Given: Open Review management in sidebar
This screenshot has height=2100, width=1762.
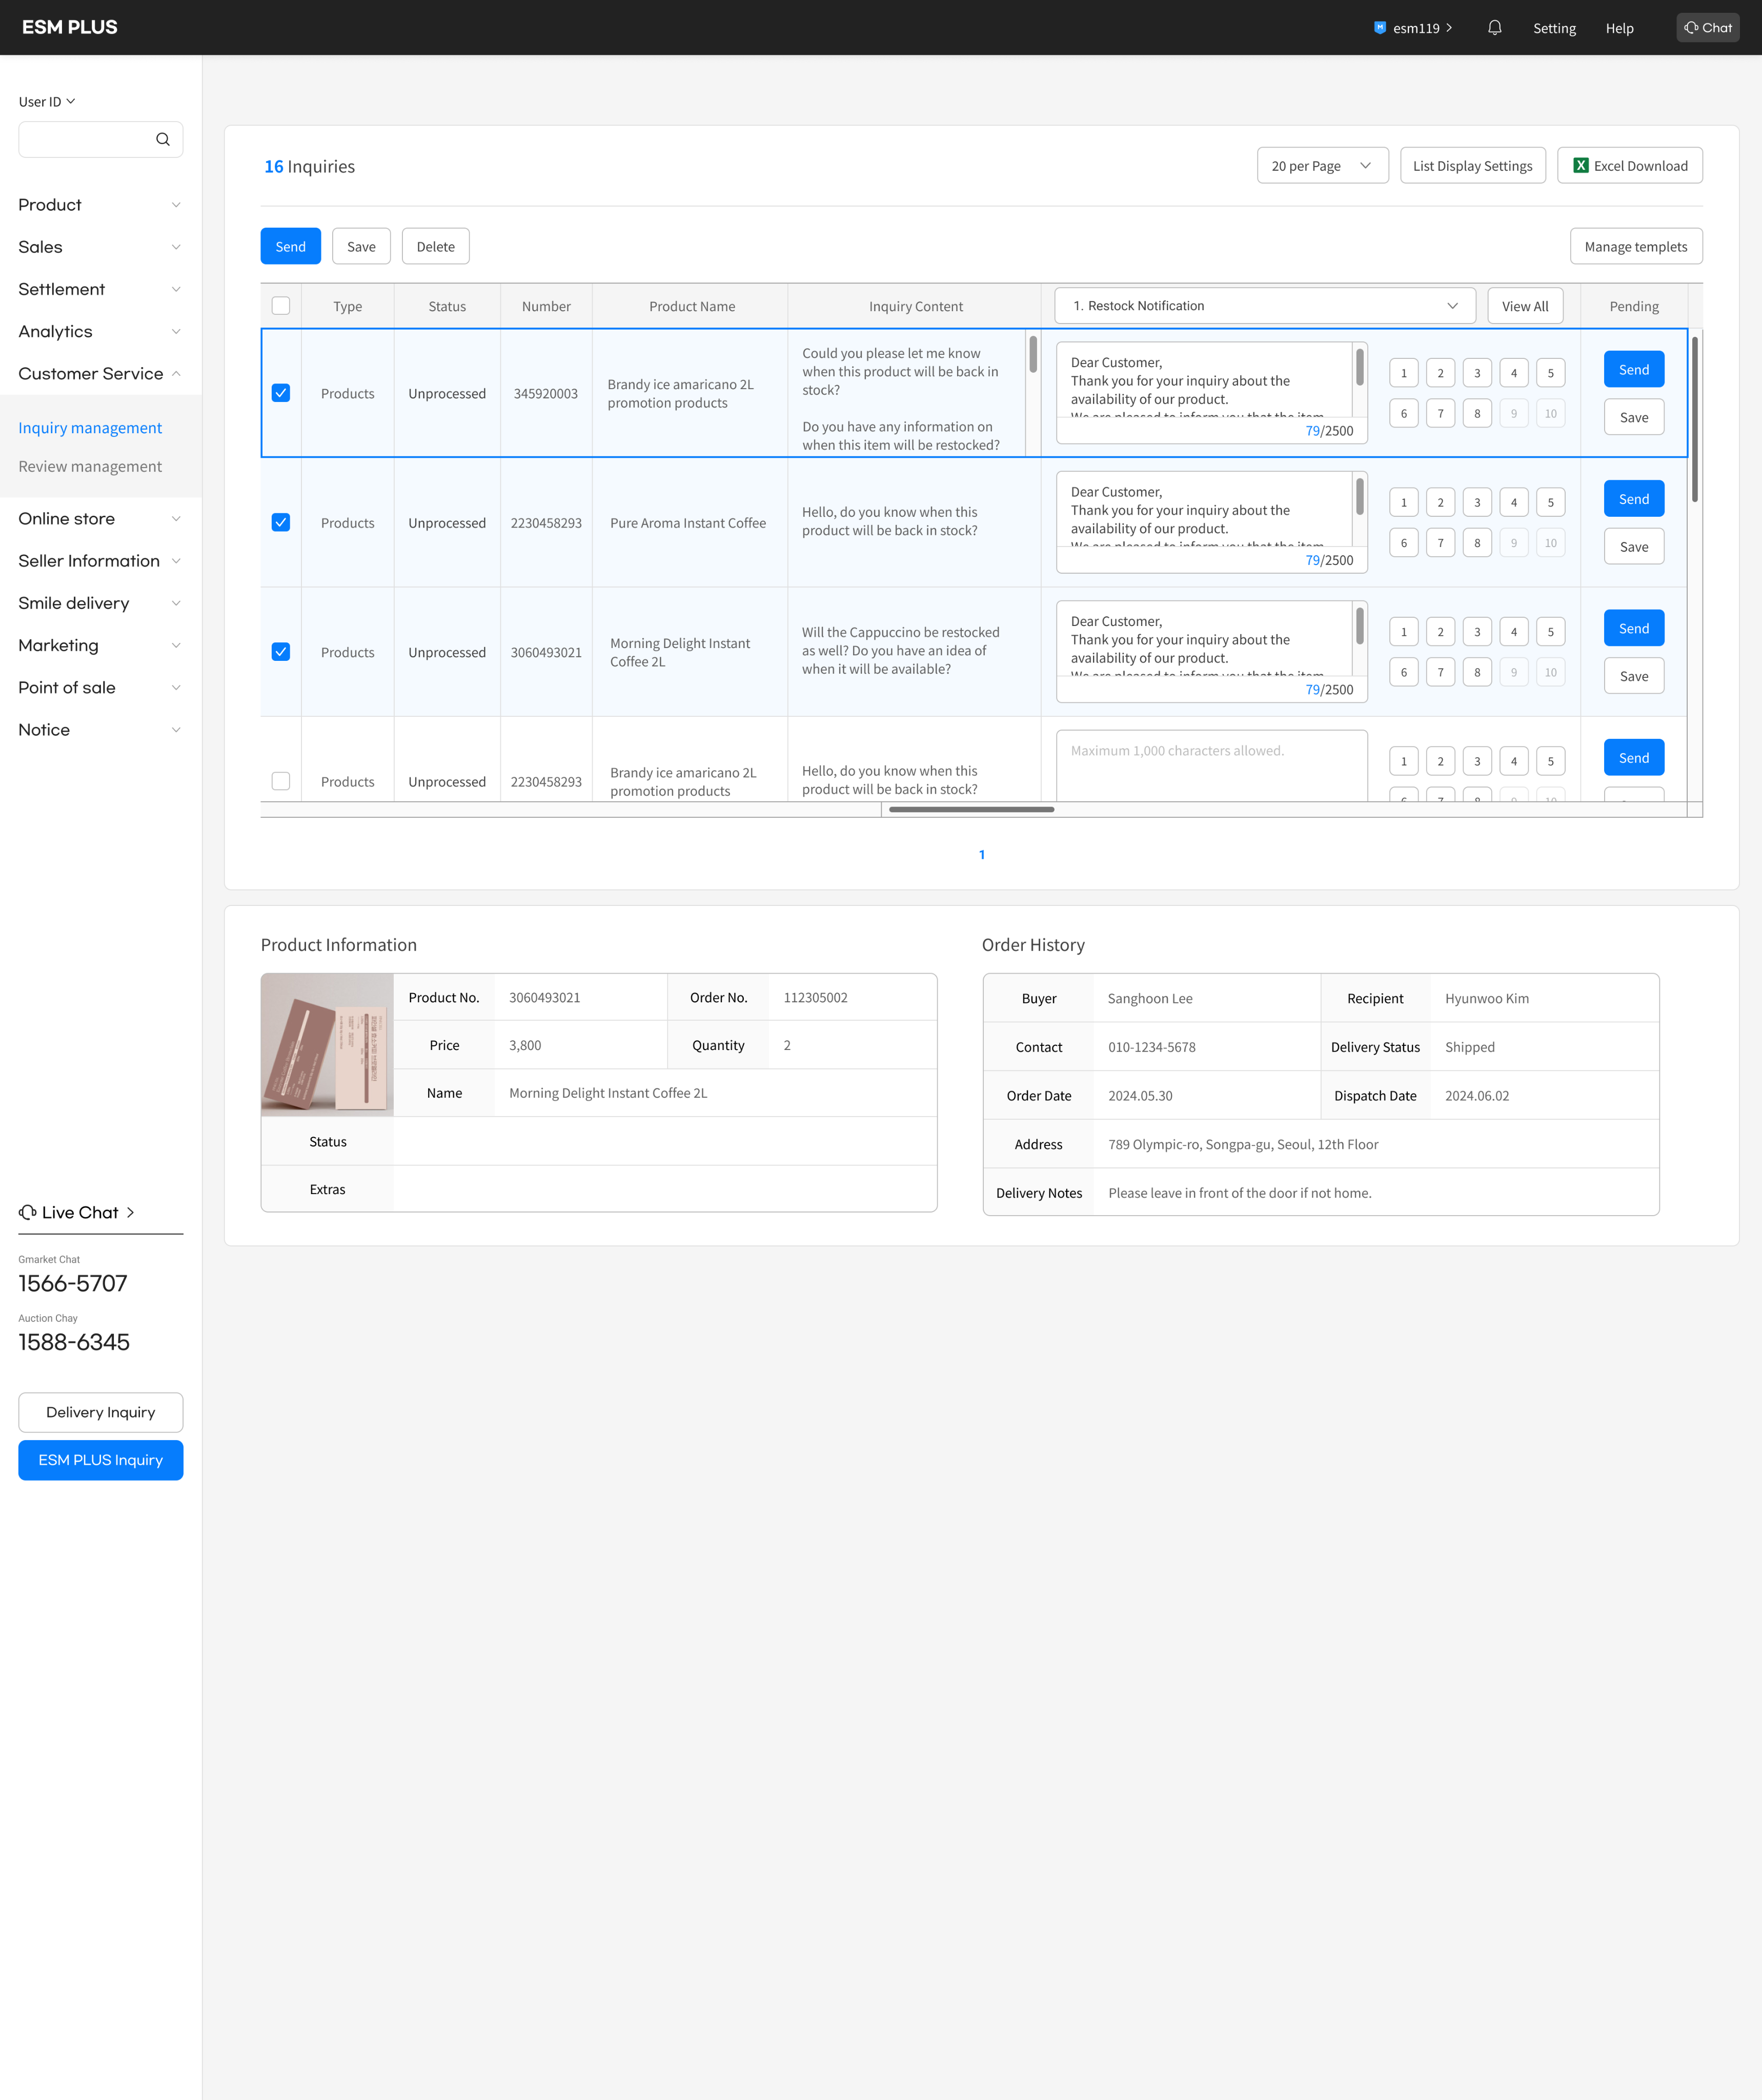Looking at the screenshot, I should click(90, 467).
